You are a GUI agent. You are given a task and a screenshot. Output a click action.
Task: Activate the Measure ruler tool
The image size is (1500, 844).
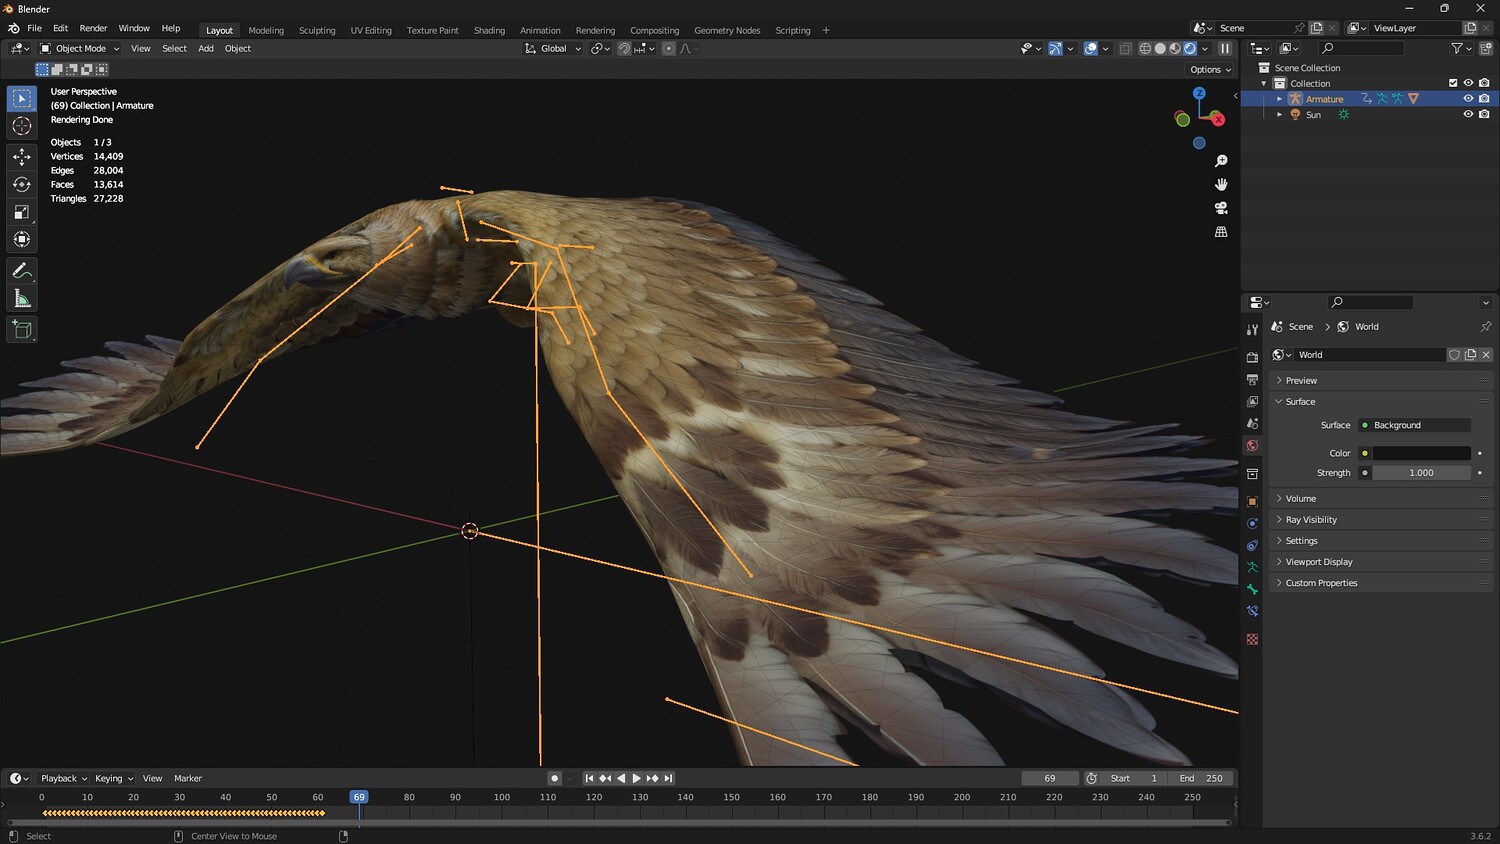pos(21,299)
